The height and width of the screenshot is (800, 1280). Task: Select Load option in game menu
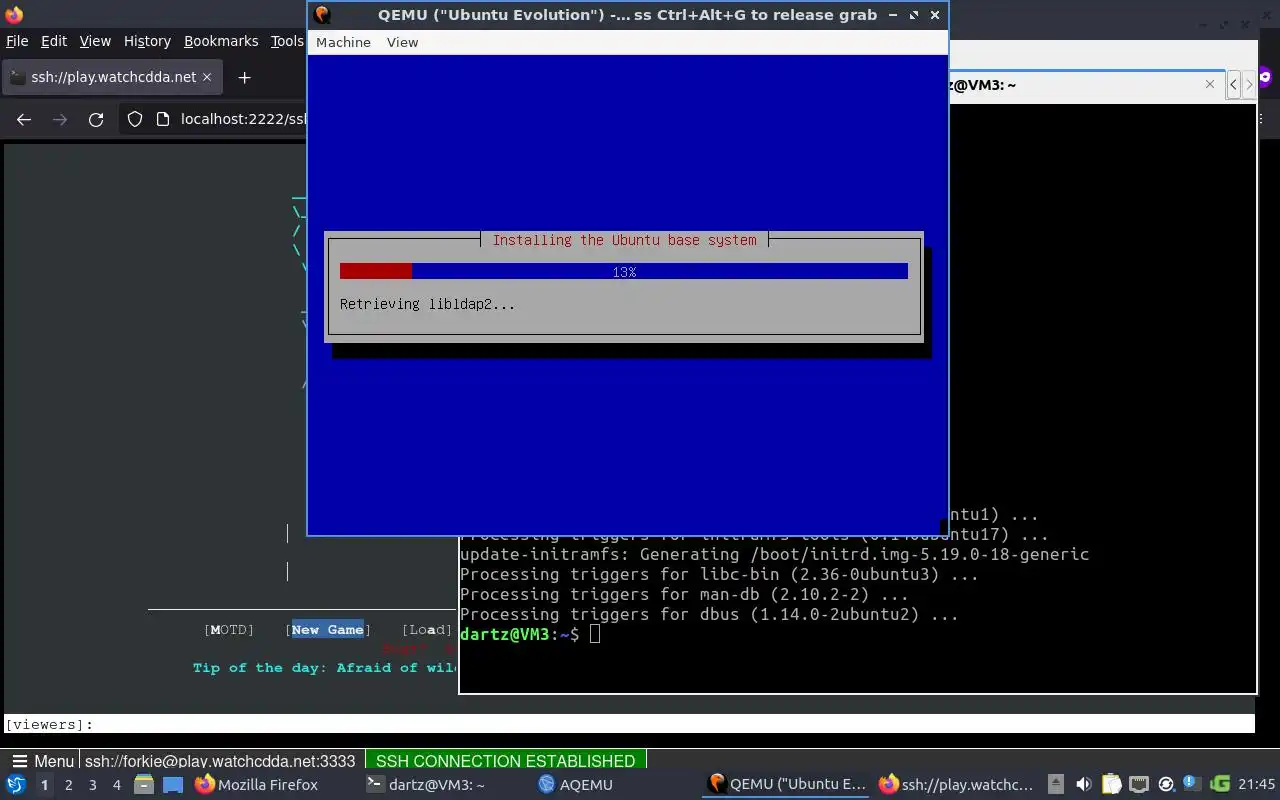(x=427, y=629)
